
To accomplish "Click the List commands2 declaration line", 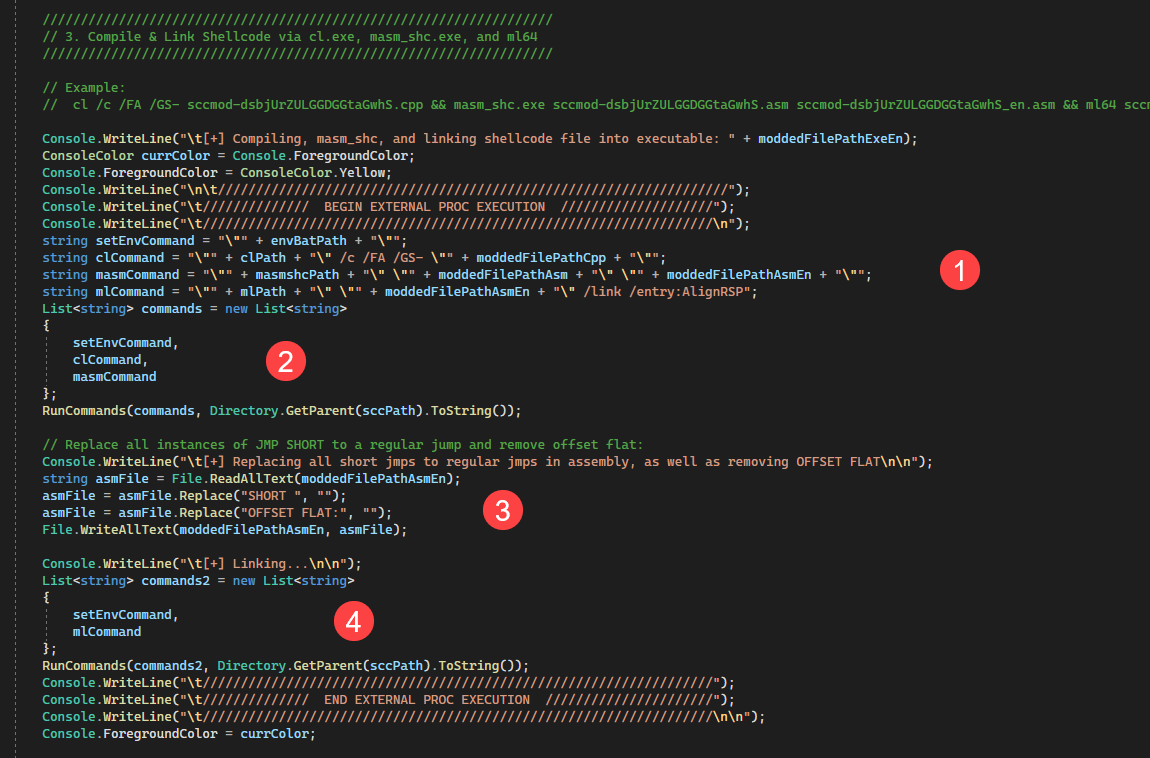I will click(x=198, y=580).
